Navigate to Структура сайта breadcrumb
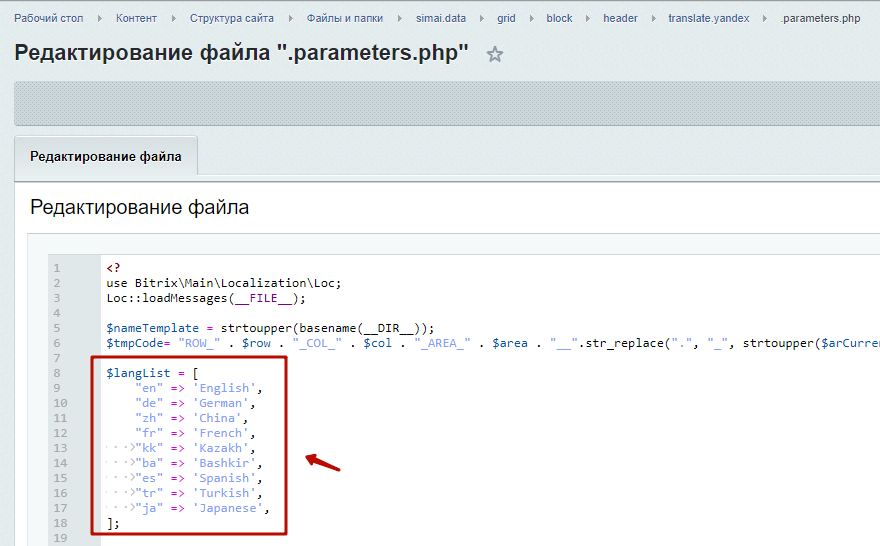Viewport: 880px width, 546px height. 231,18
